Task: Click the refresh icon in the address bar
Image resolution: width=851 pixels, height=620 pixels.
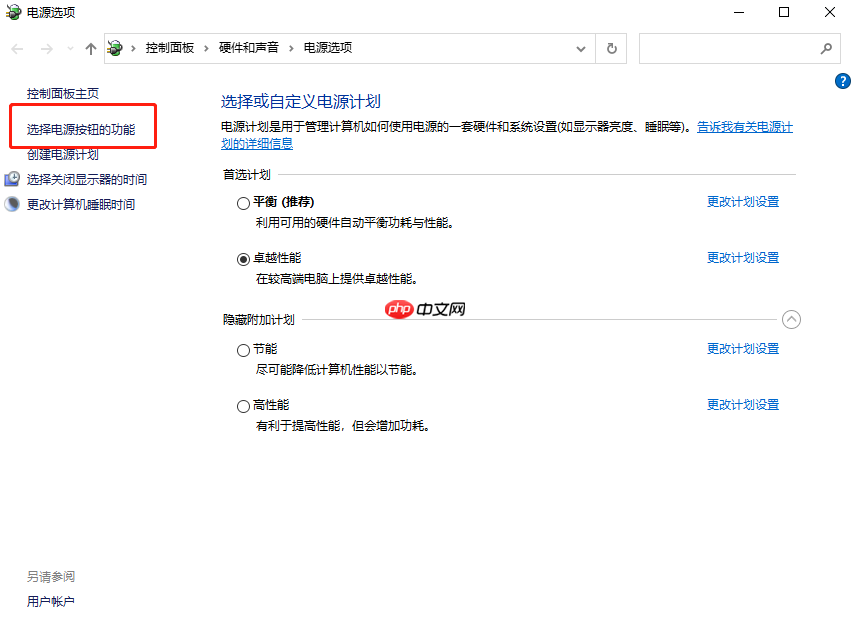Action: point(611,47)
